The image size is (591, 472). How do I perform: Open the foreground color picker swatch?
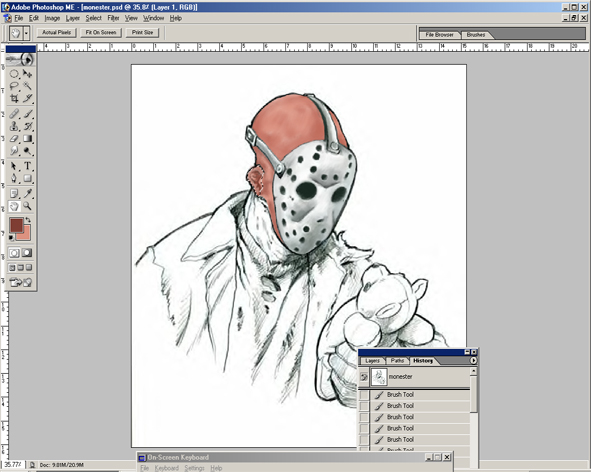click(16, 225)
